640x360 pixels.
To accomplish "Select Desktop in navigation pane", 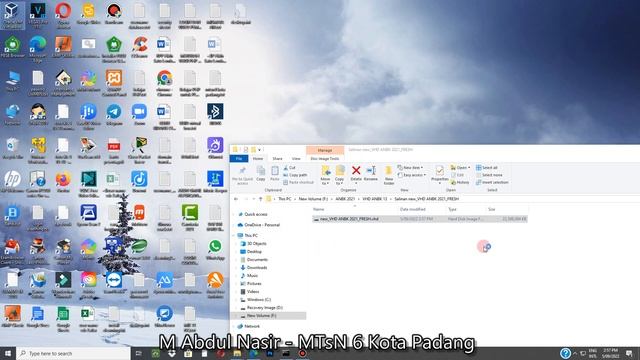I will [x=254, y=252].
